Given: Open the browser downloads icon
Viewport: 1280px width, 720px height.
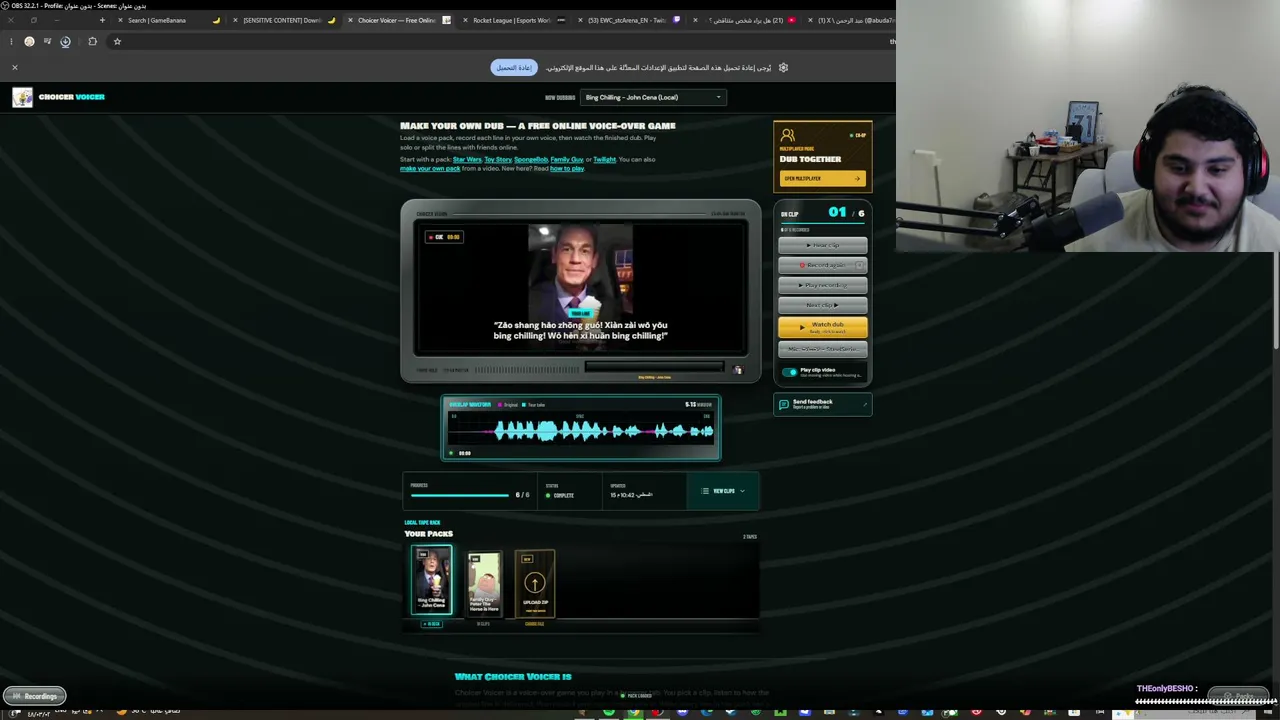Looking at the screenshot, I should coord(65,41).
